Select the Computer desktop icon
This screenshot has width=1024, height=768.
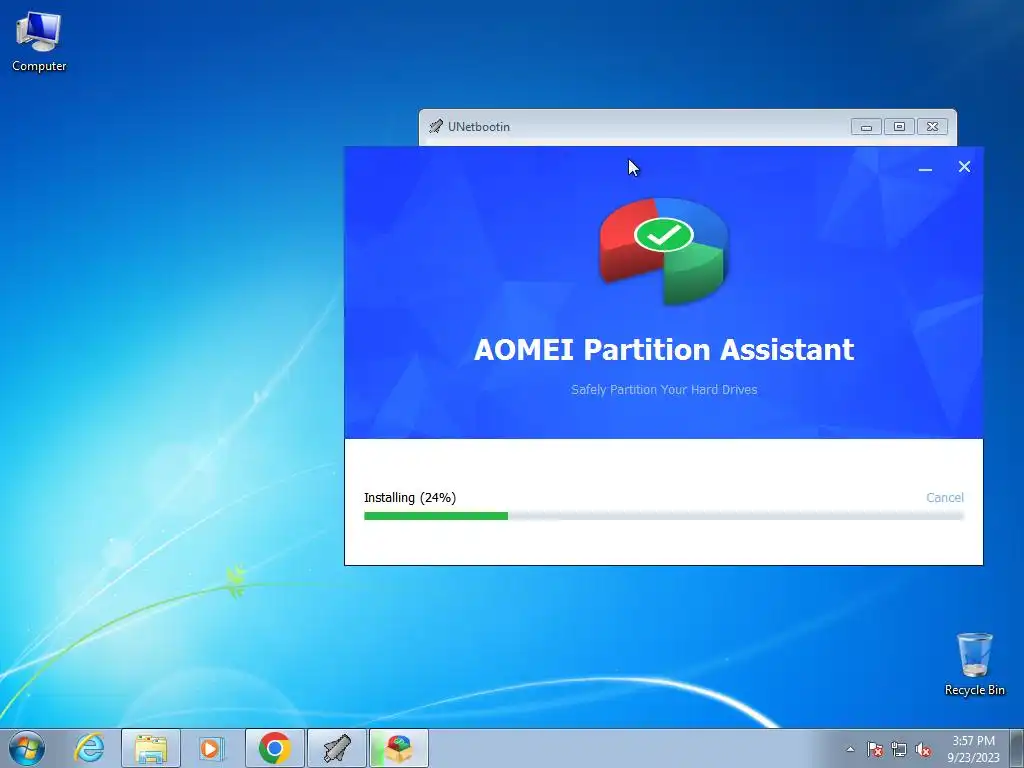39,42
